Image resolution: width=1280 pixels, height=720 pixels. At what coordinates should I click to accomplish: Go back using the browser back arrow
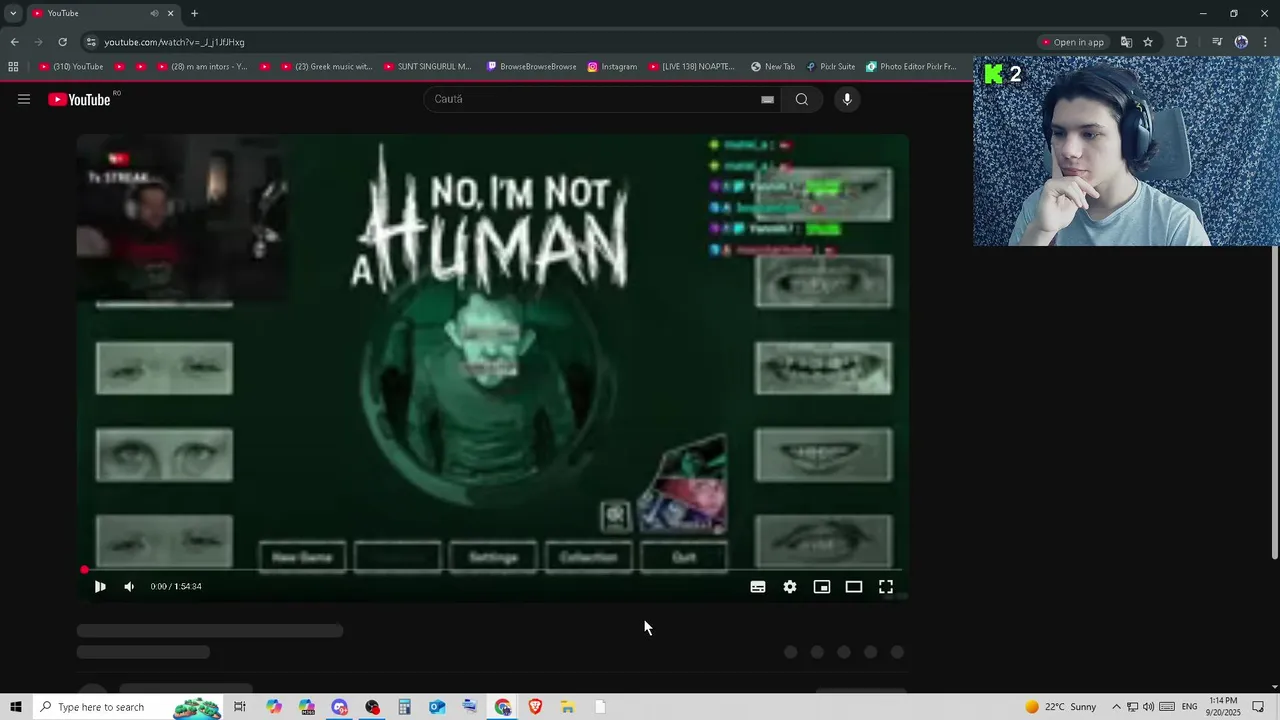pyautogui.click(x=14, y=42)
